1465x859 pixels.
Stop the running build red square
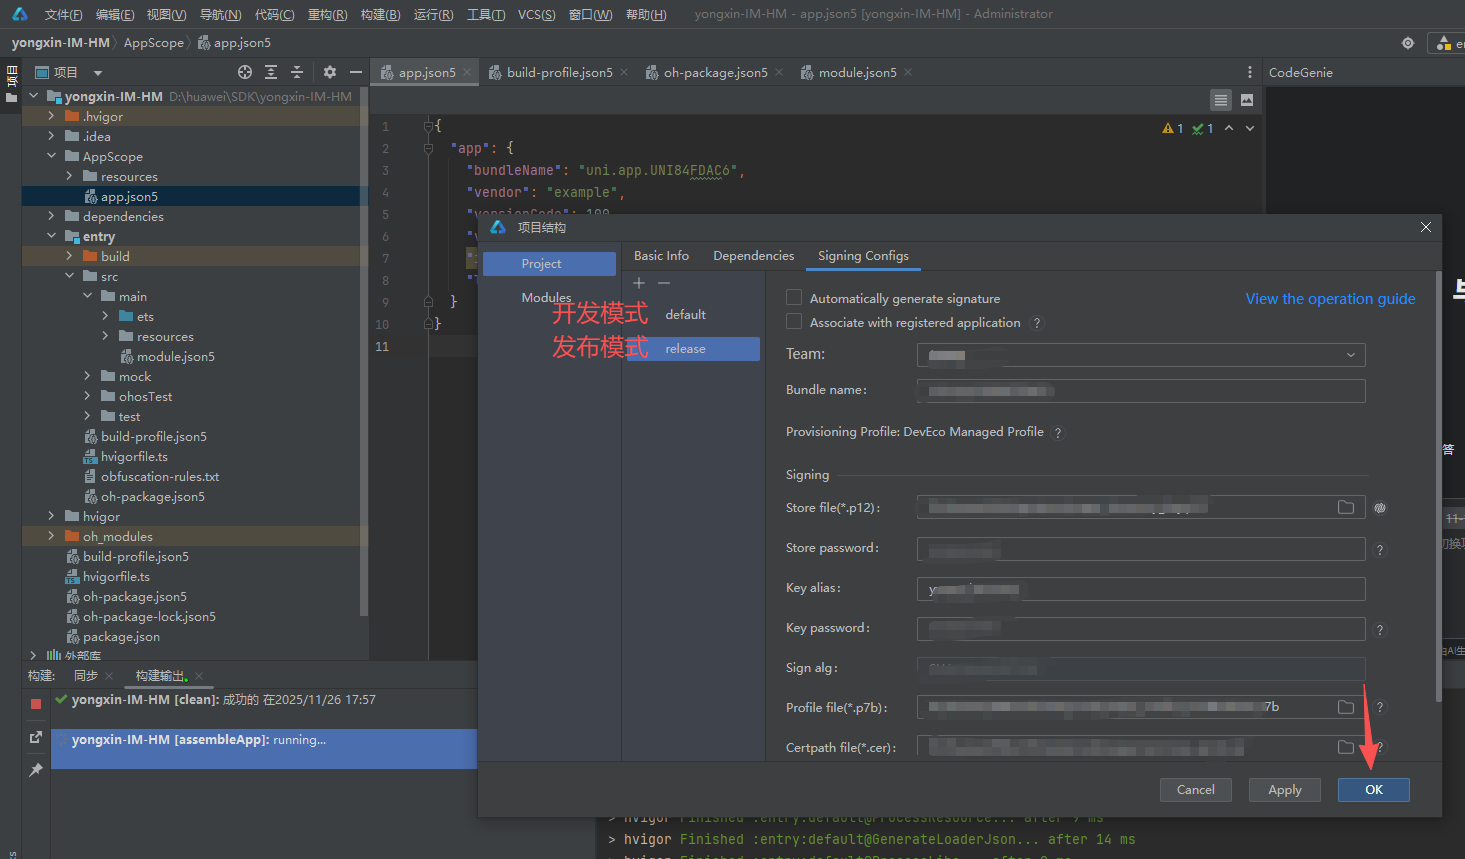(36, 704)
